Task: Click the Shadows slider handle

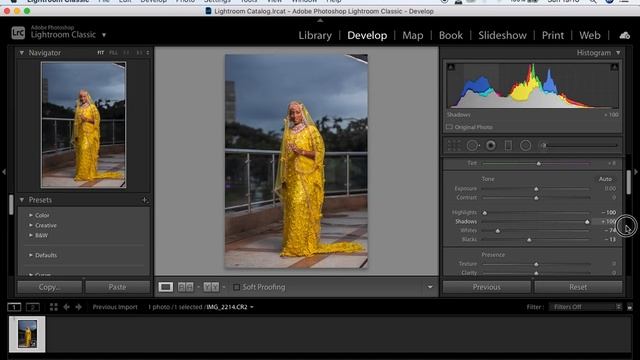Action: pyautogui.click(x=587, y=222)
